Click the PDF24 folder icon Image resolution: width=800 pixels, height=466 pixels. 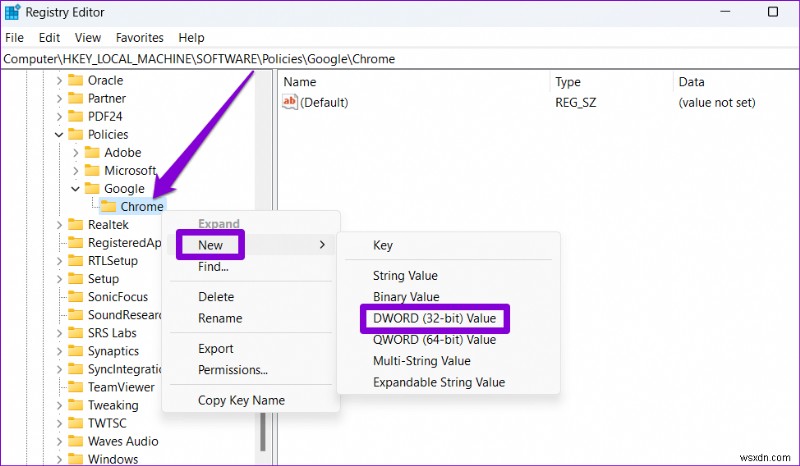76,116
